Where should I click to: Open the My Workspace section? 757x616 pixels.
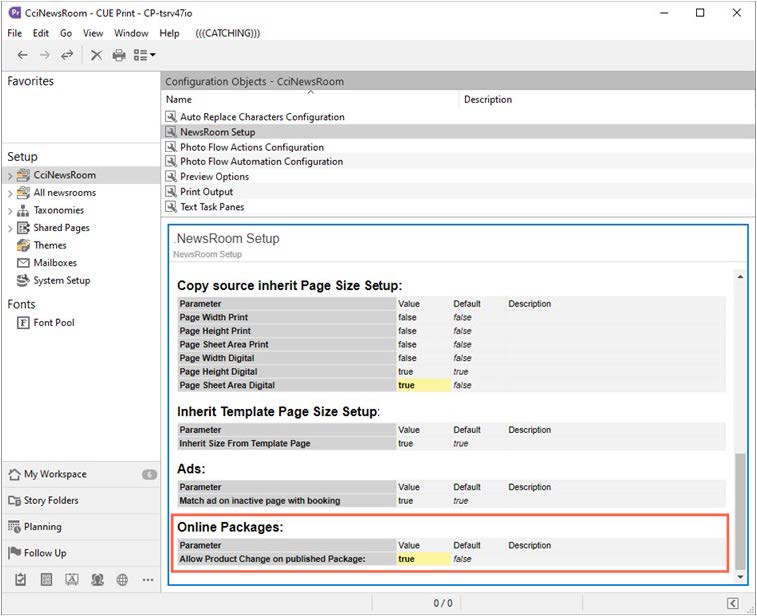point(55,474)
